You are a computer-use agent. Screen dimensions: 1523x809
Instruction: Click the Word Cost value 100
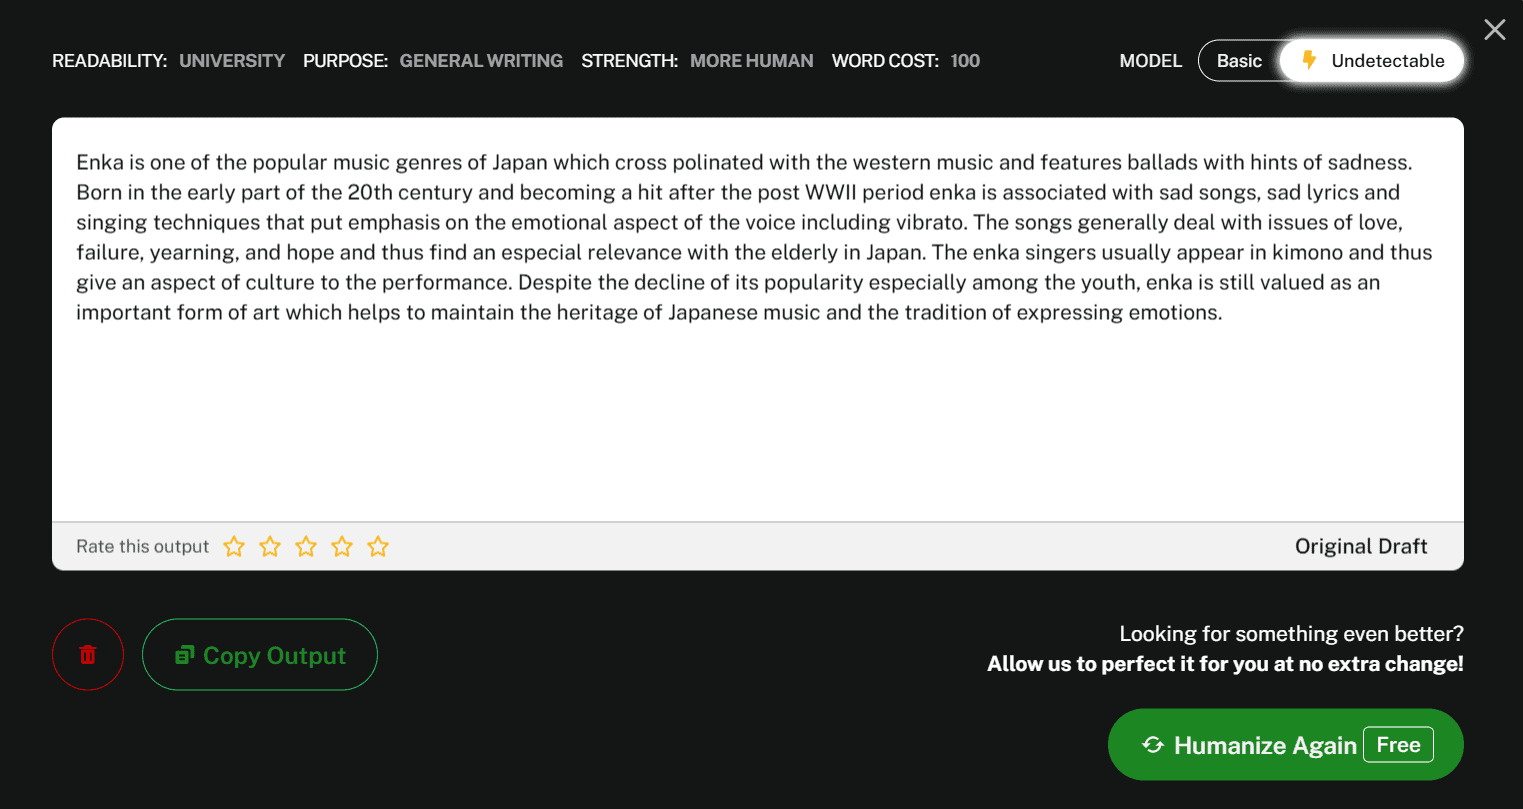pyautogui.click(x=965, y=61)
